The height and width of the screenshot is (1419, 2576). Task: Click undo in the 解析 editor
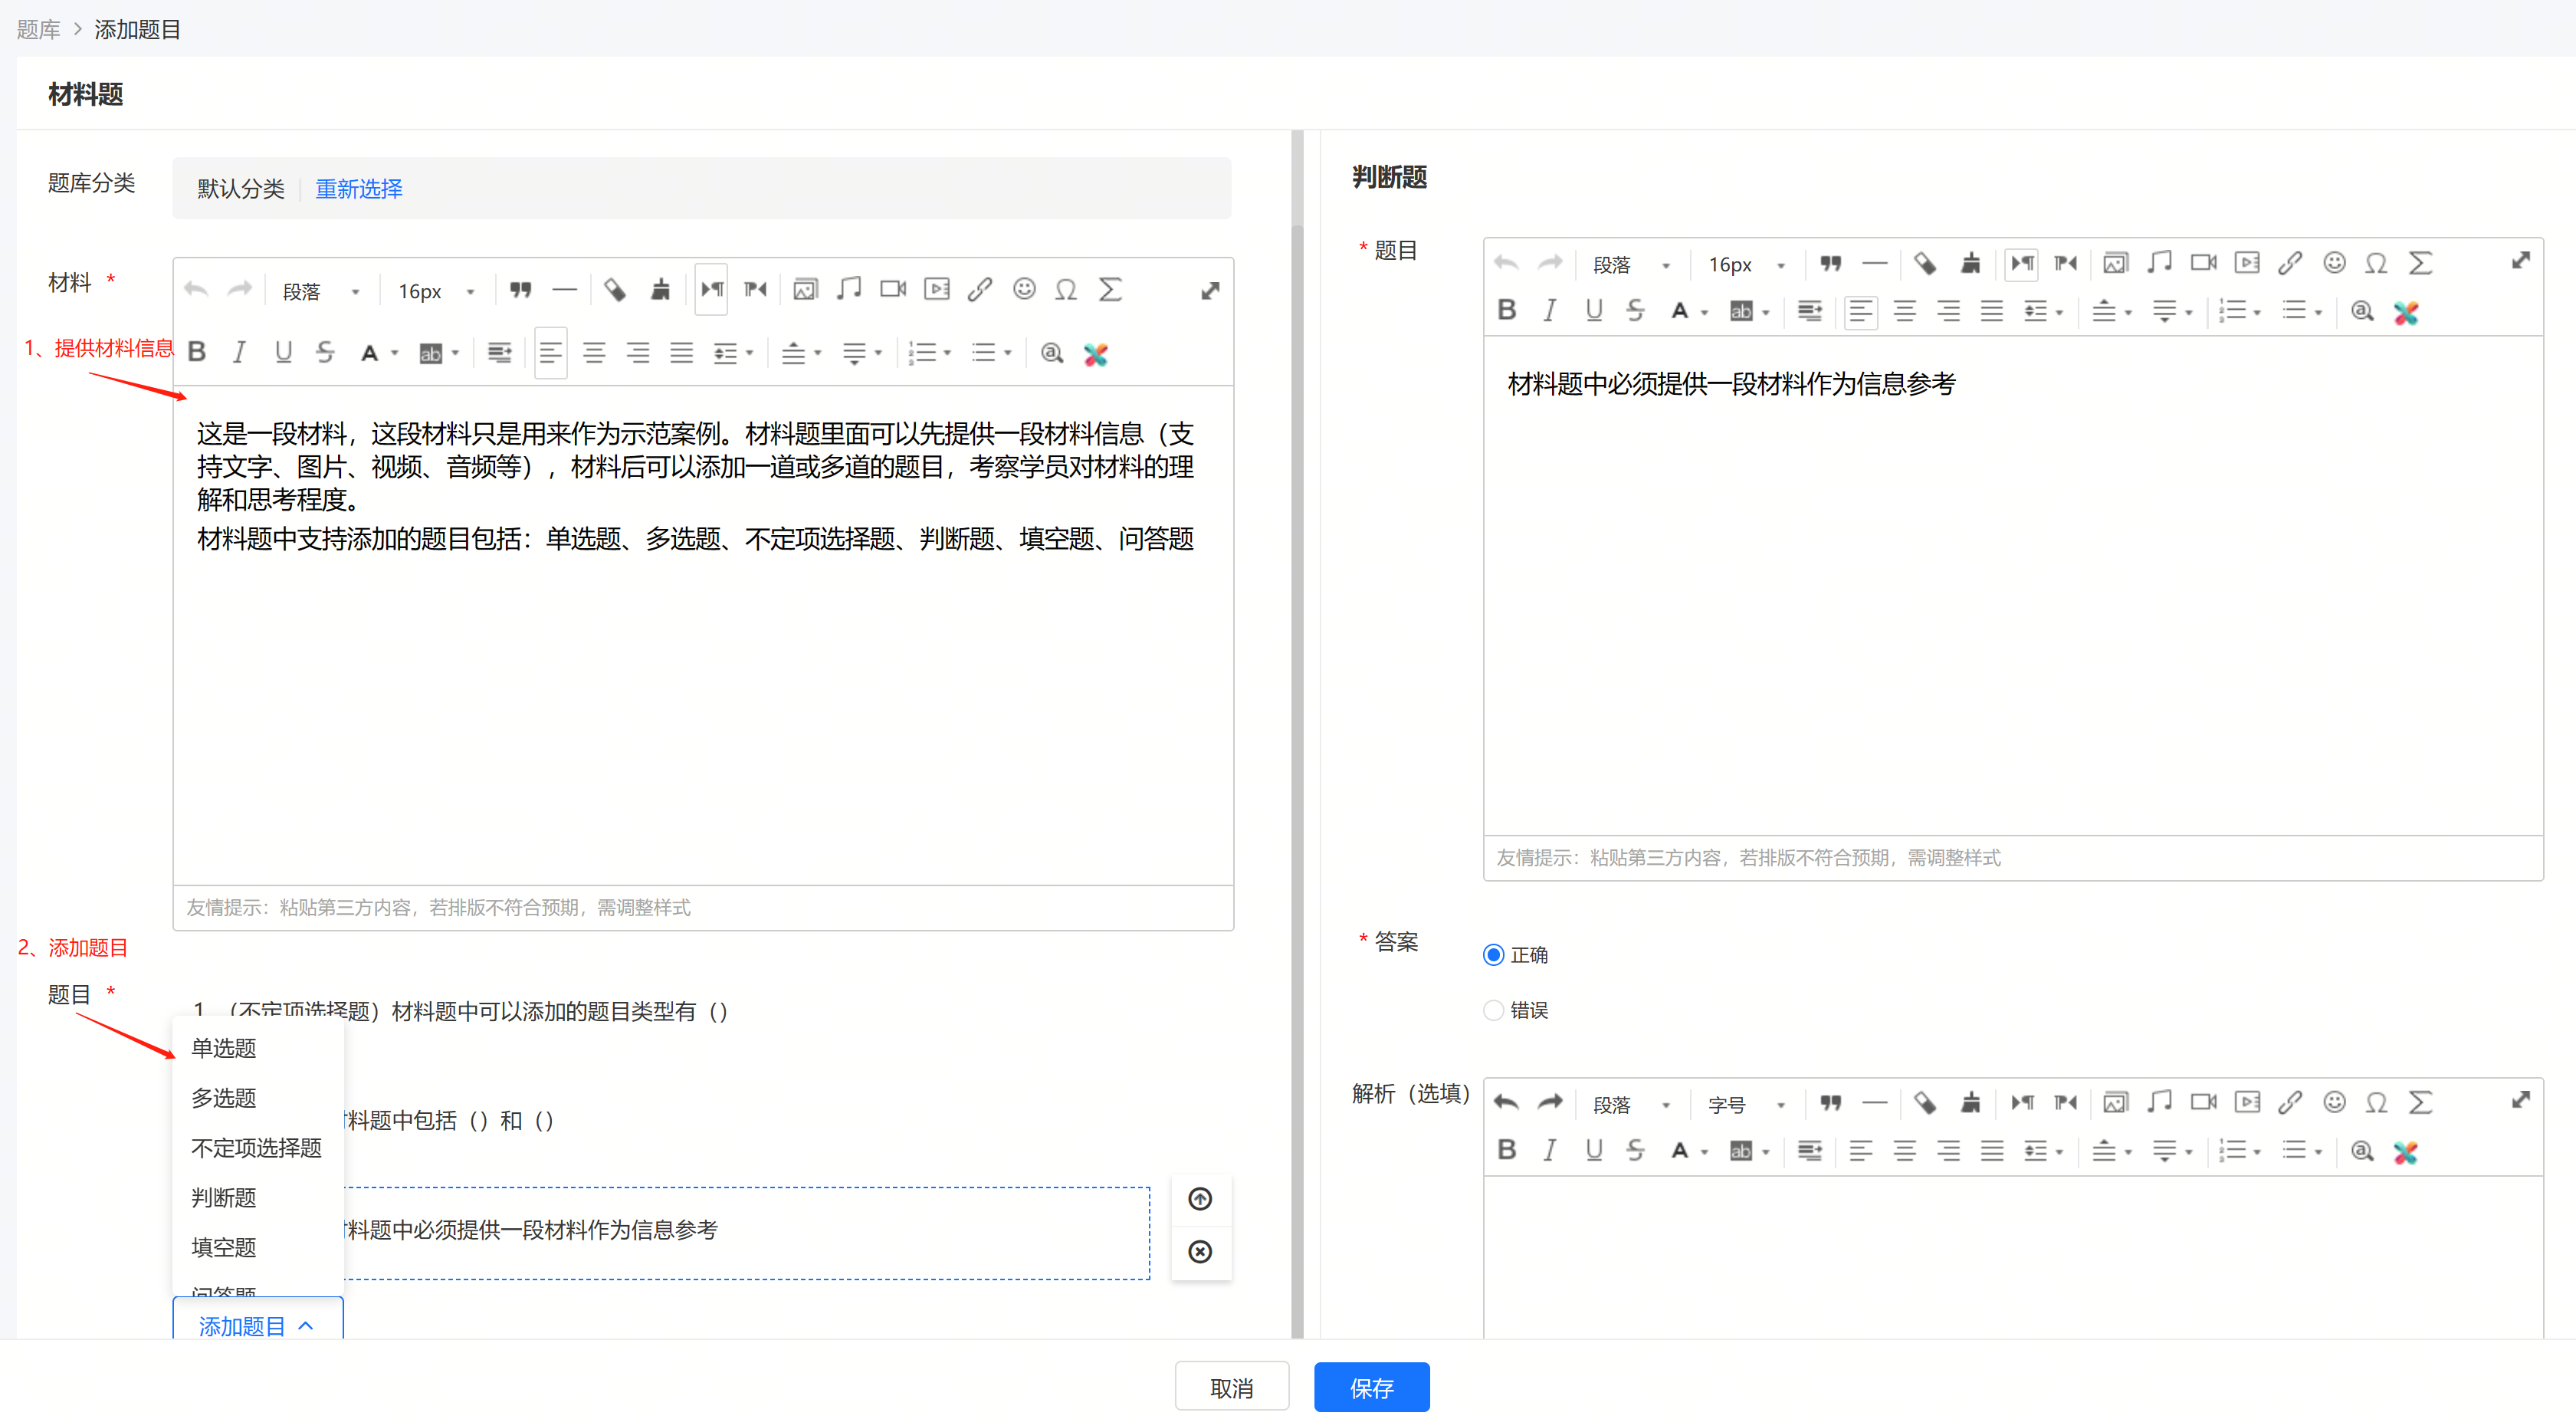coord(1506,1102)
